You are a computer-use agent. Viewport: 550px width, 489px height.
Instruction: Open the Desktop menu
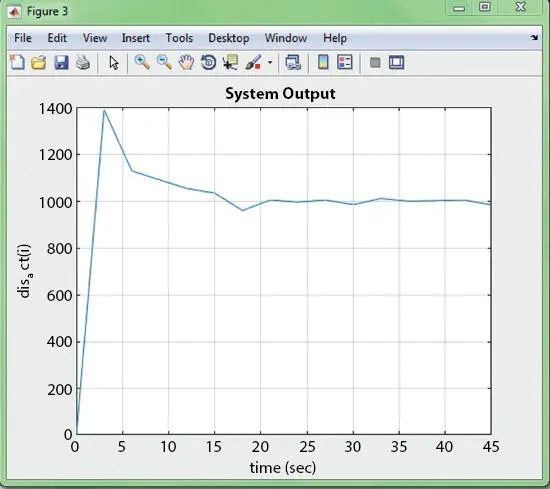[229, 38]
